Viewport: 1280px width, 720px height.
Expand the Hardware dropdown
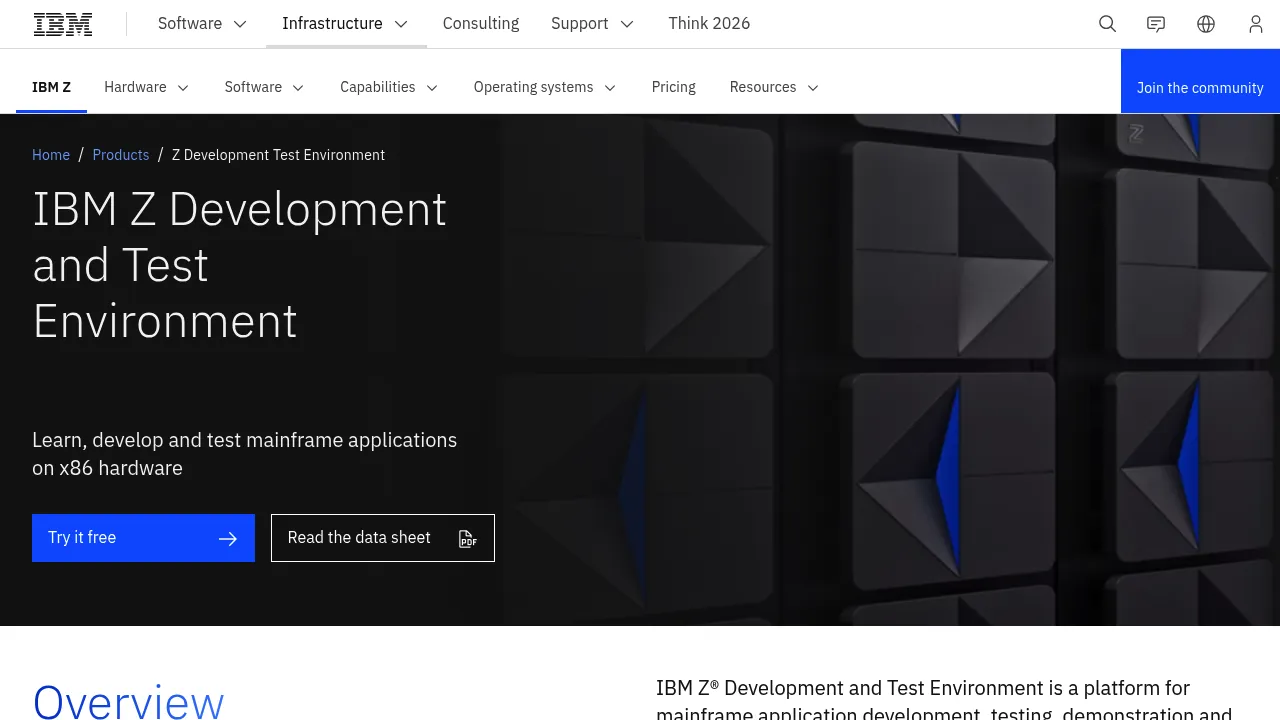click(x=147, y=87)
